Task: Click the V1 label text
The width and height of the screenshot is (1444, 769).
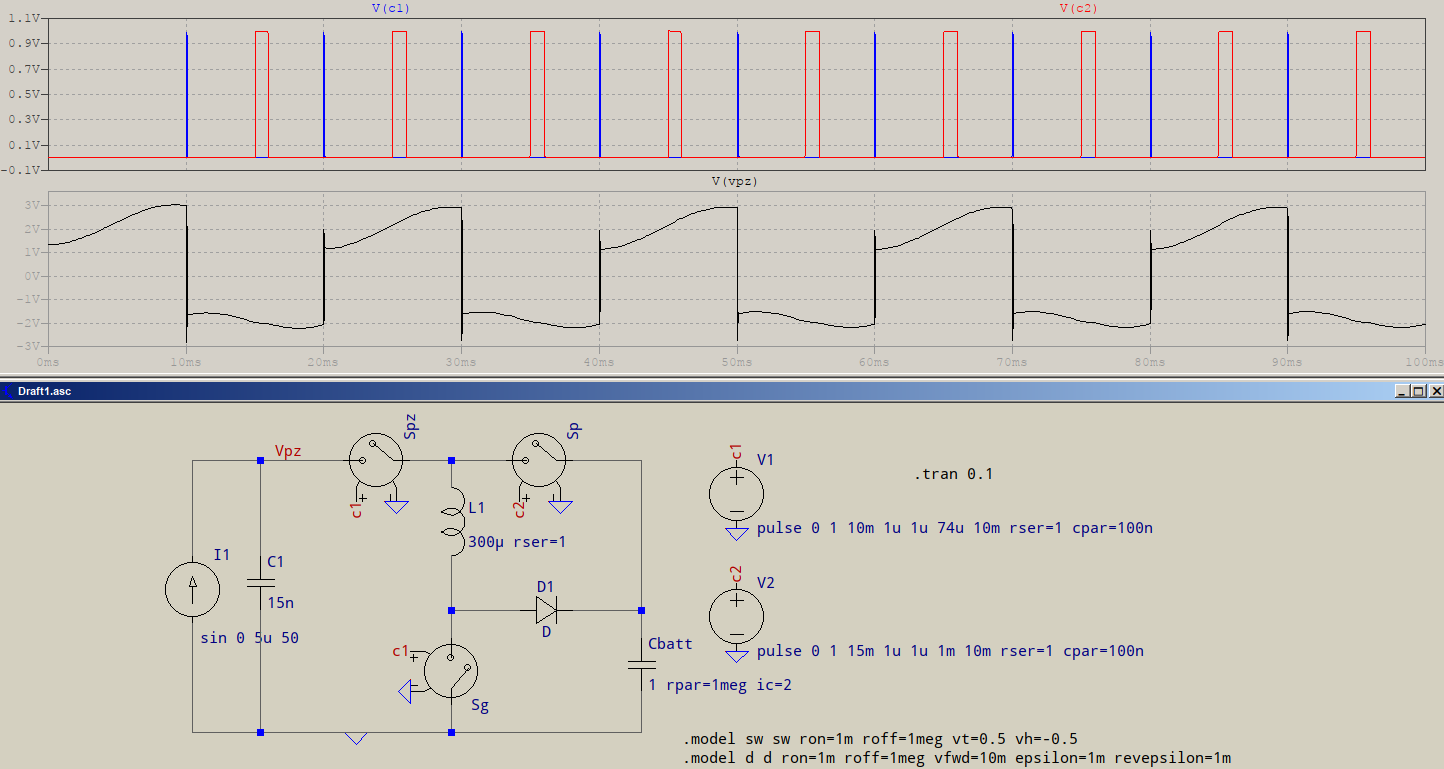Action: tap(766, 460)
